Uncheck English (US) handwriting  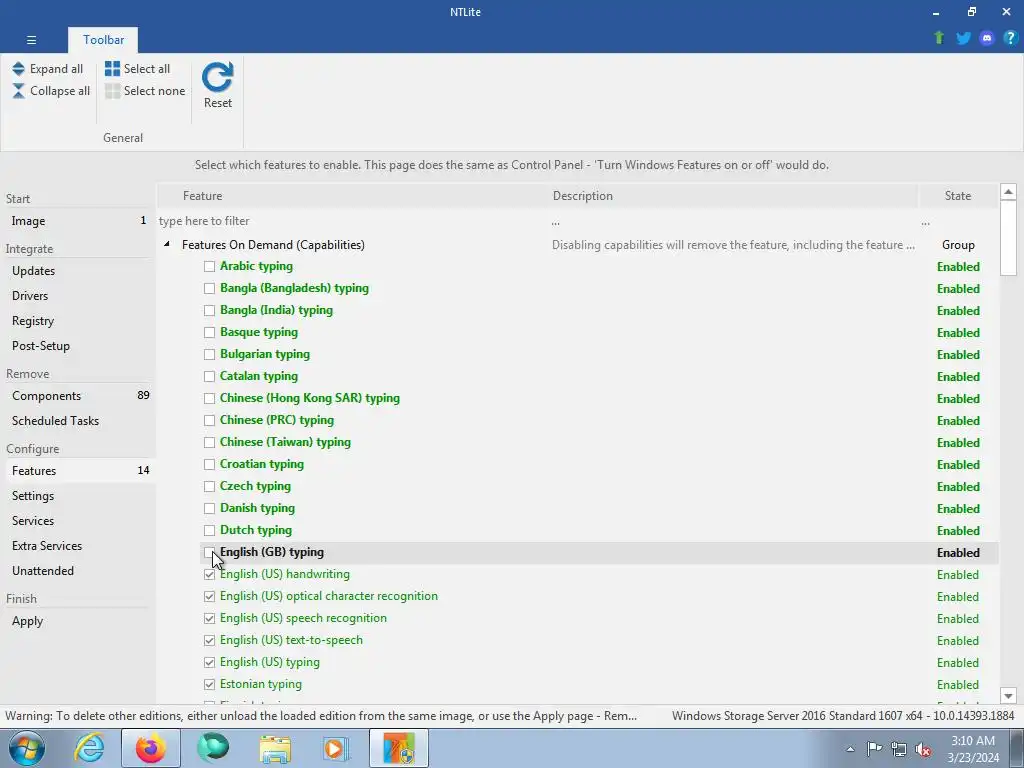coord(209,575)
